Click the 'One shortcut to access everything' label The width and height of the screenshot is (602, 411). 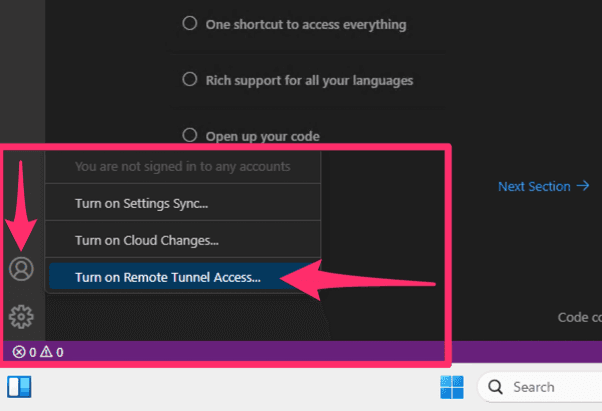pos(308,24)
